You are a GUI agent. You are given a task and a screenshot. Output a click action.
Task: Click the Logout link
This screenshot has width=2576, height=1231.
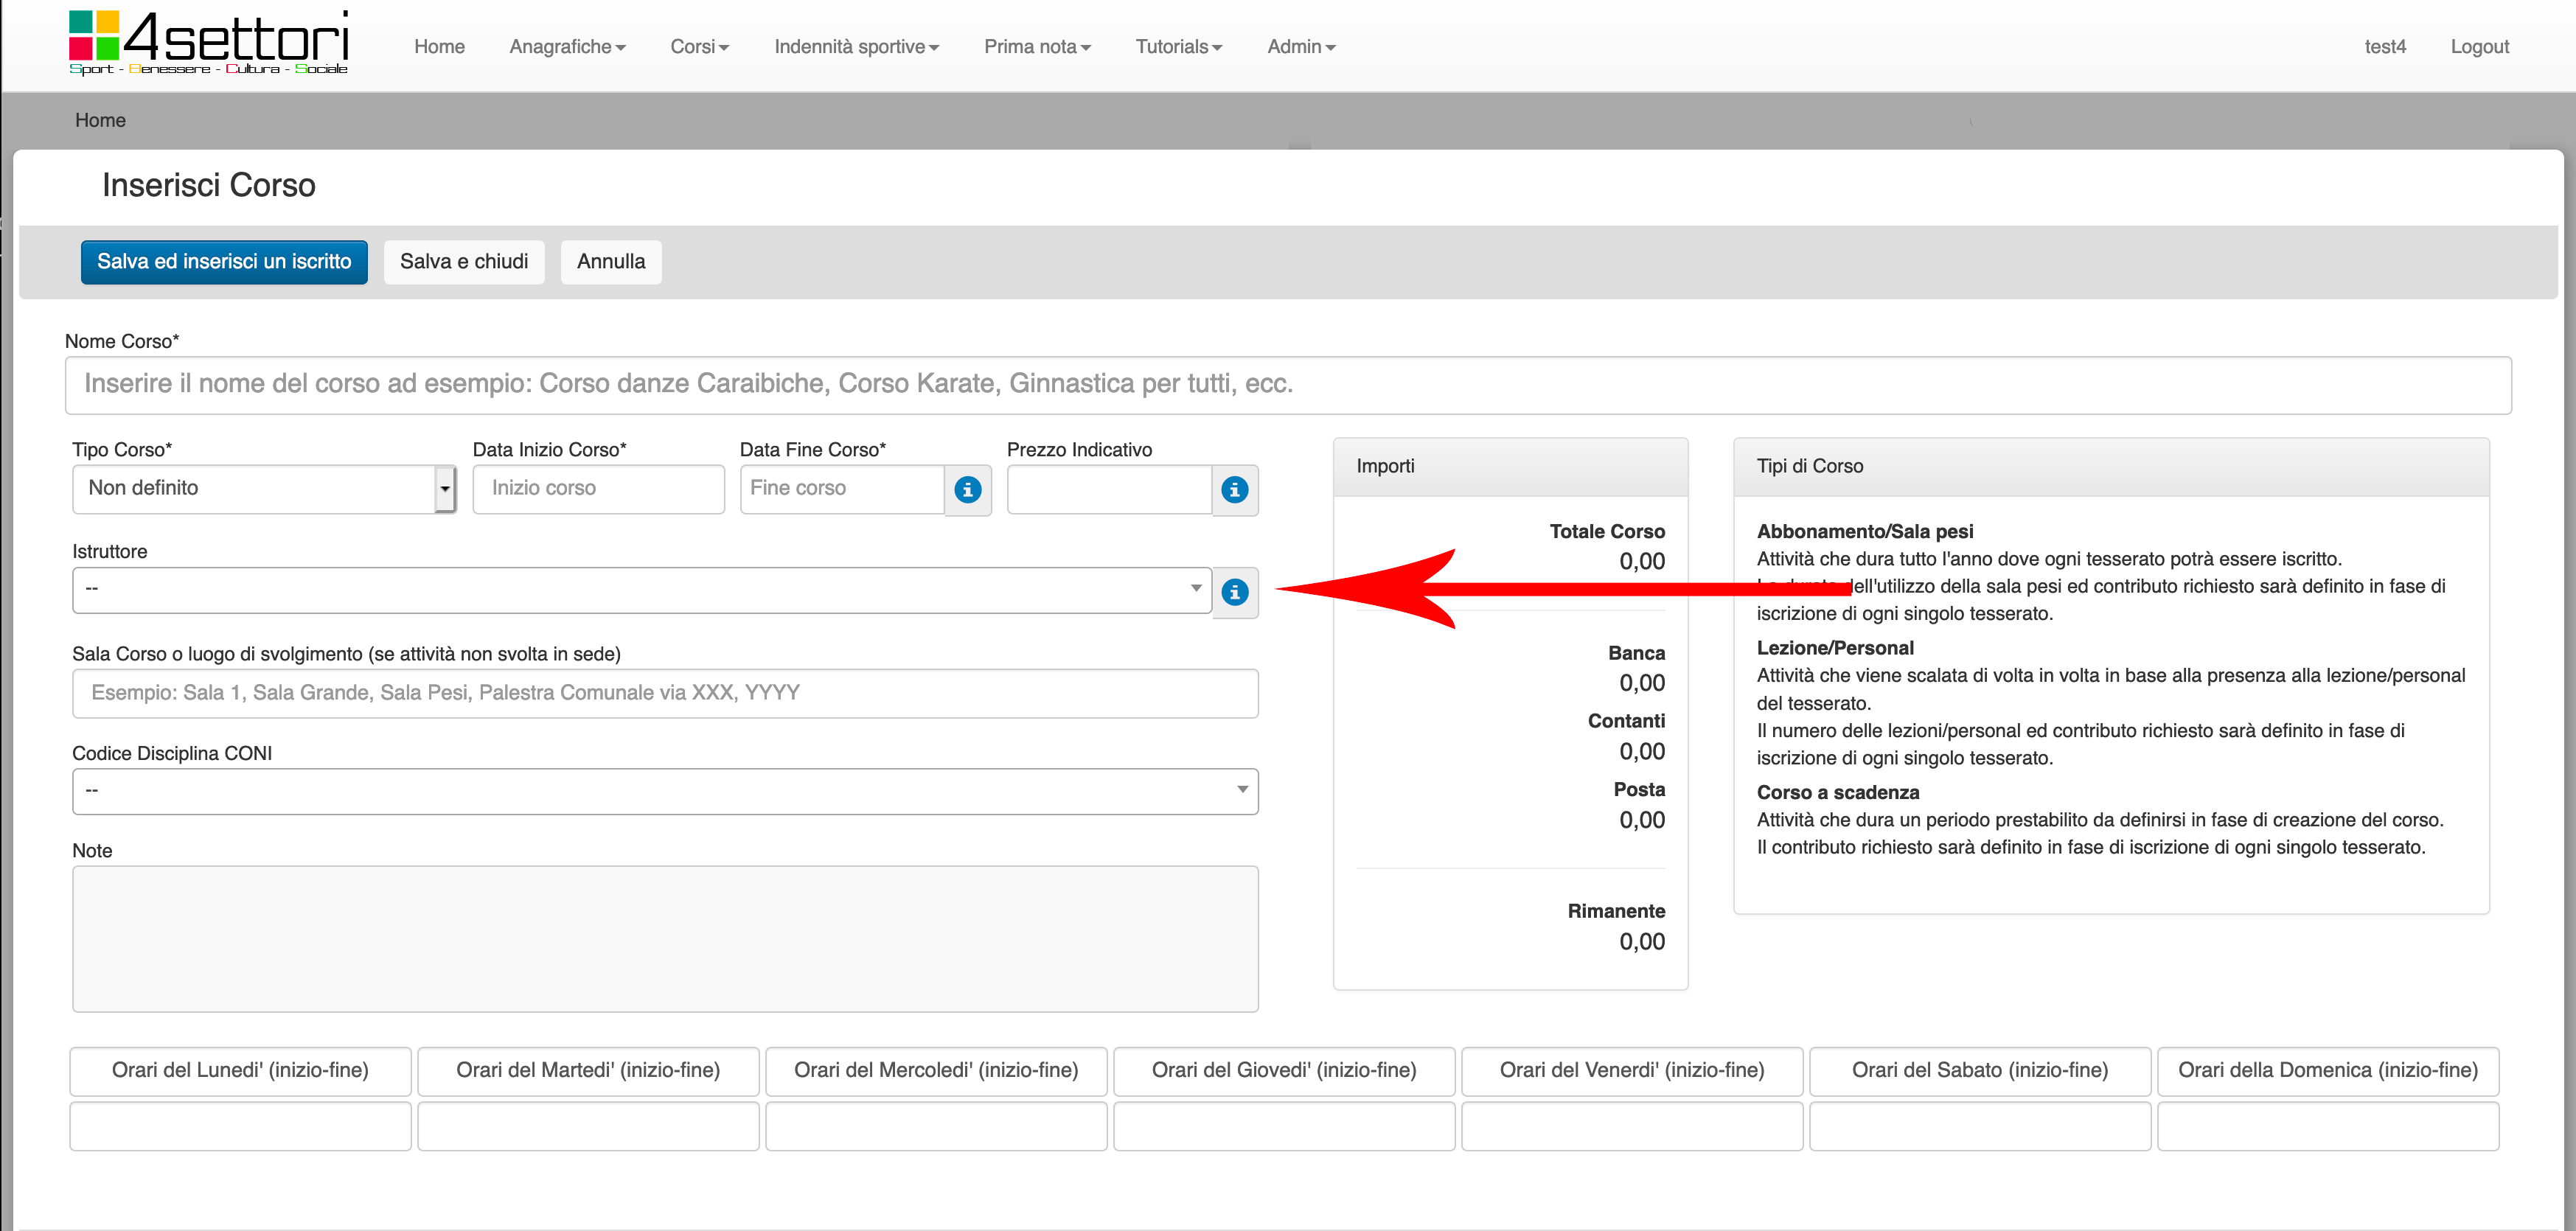2478,47
